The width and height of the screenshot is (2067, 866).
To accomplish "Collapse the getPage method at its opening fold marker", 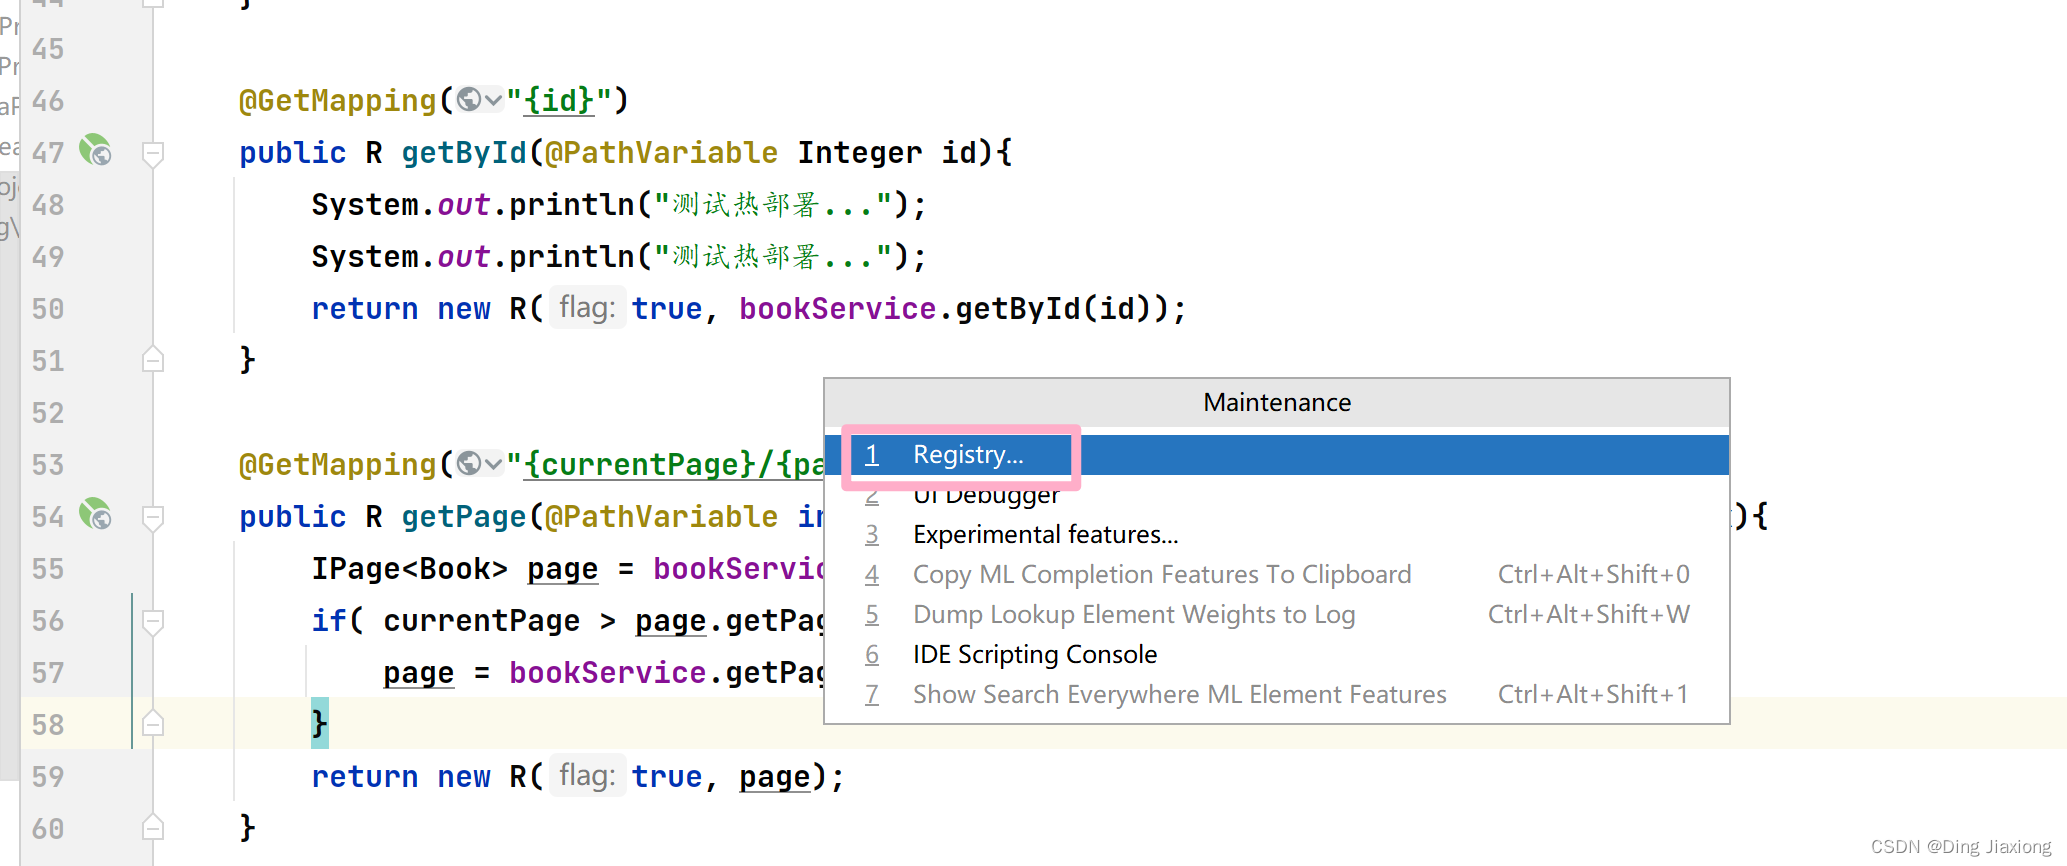I will [x=153, y=518].
